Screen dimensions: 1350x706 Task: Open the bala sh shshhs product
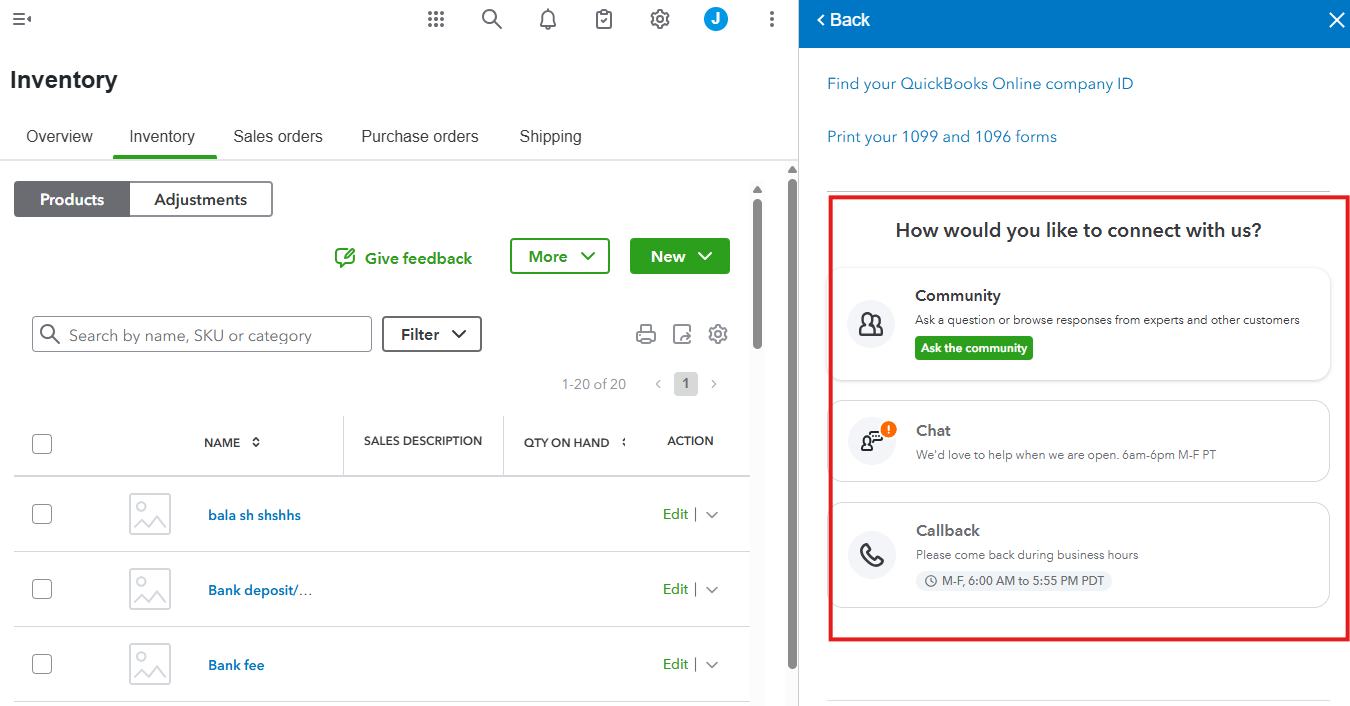(x=254, y=515)
